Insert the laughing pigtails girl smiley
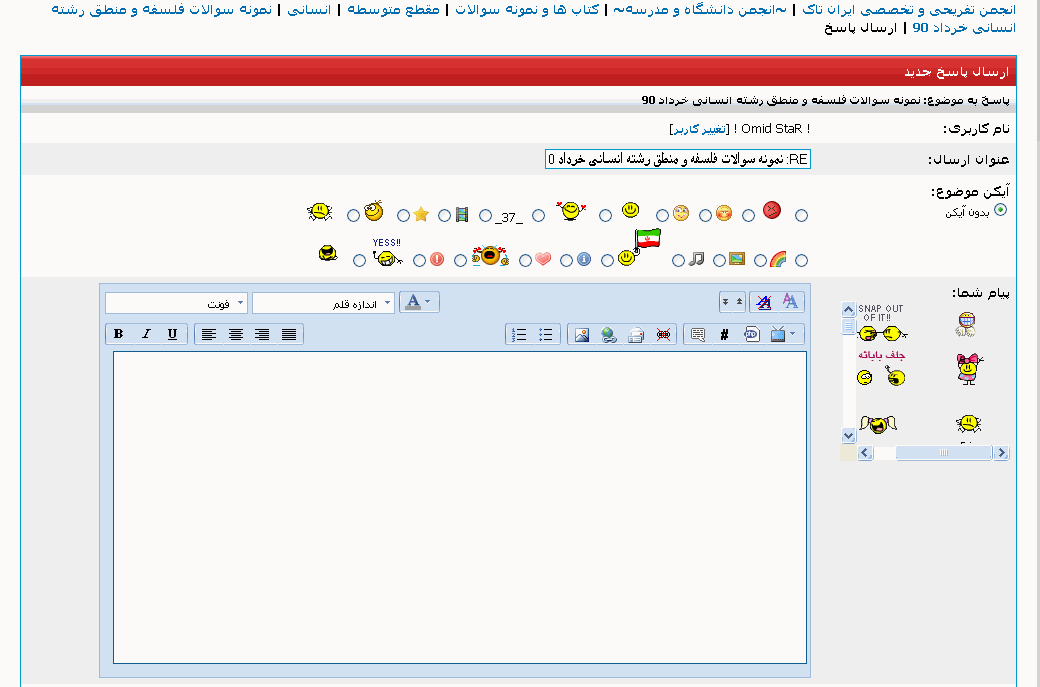 pyautogui.click(x=878, y=424)
